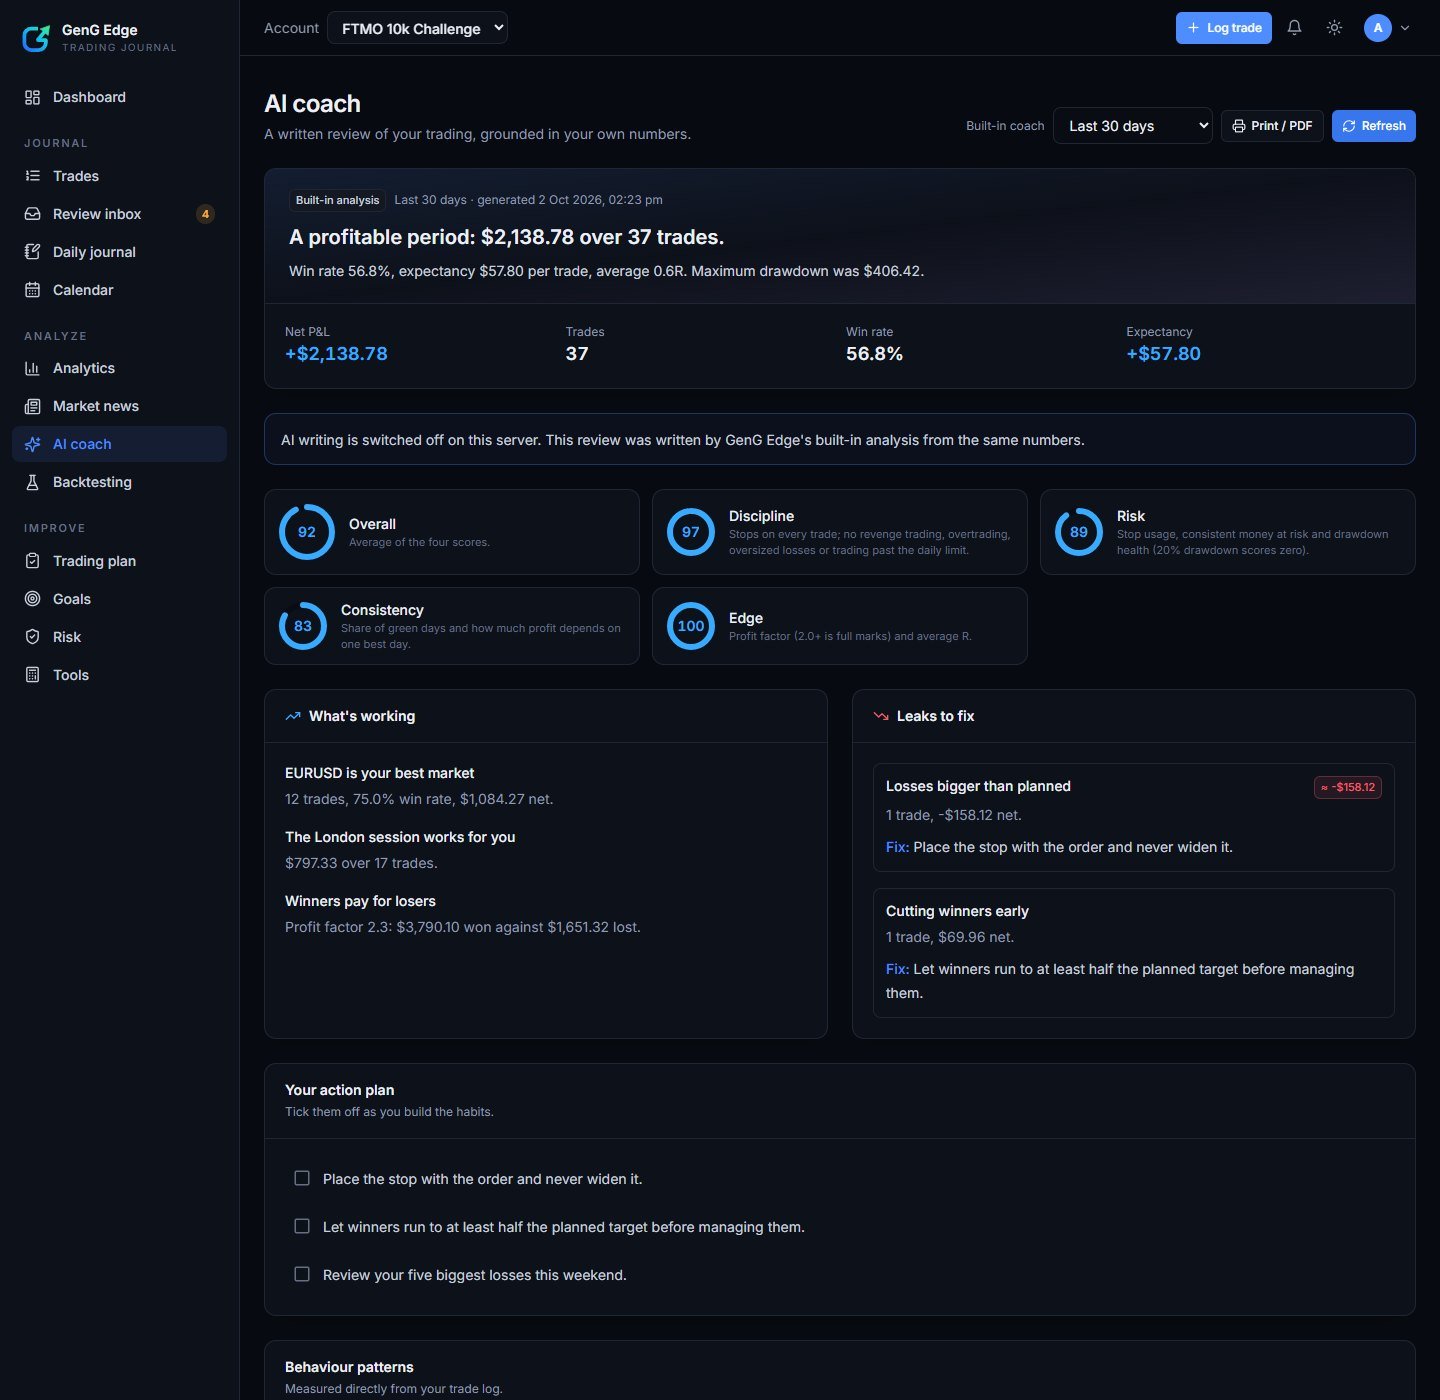Go to Trades in the sidebar
The height and width of the screenshot is (1400, 1440).
click(119, 176)
